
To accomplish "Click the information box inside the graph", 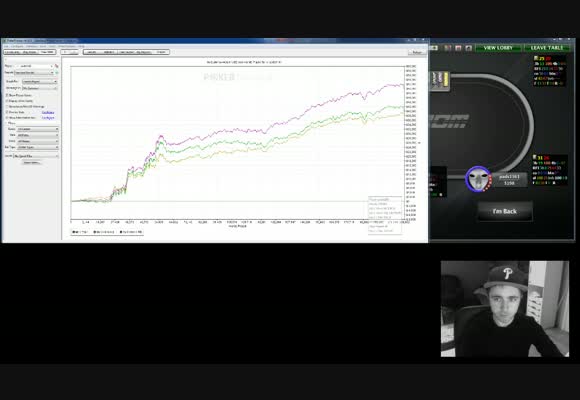I will (385, 215).
